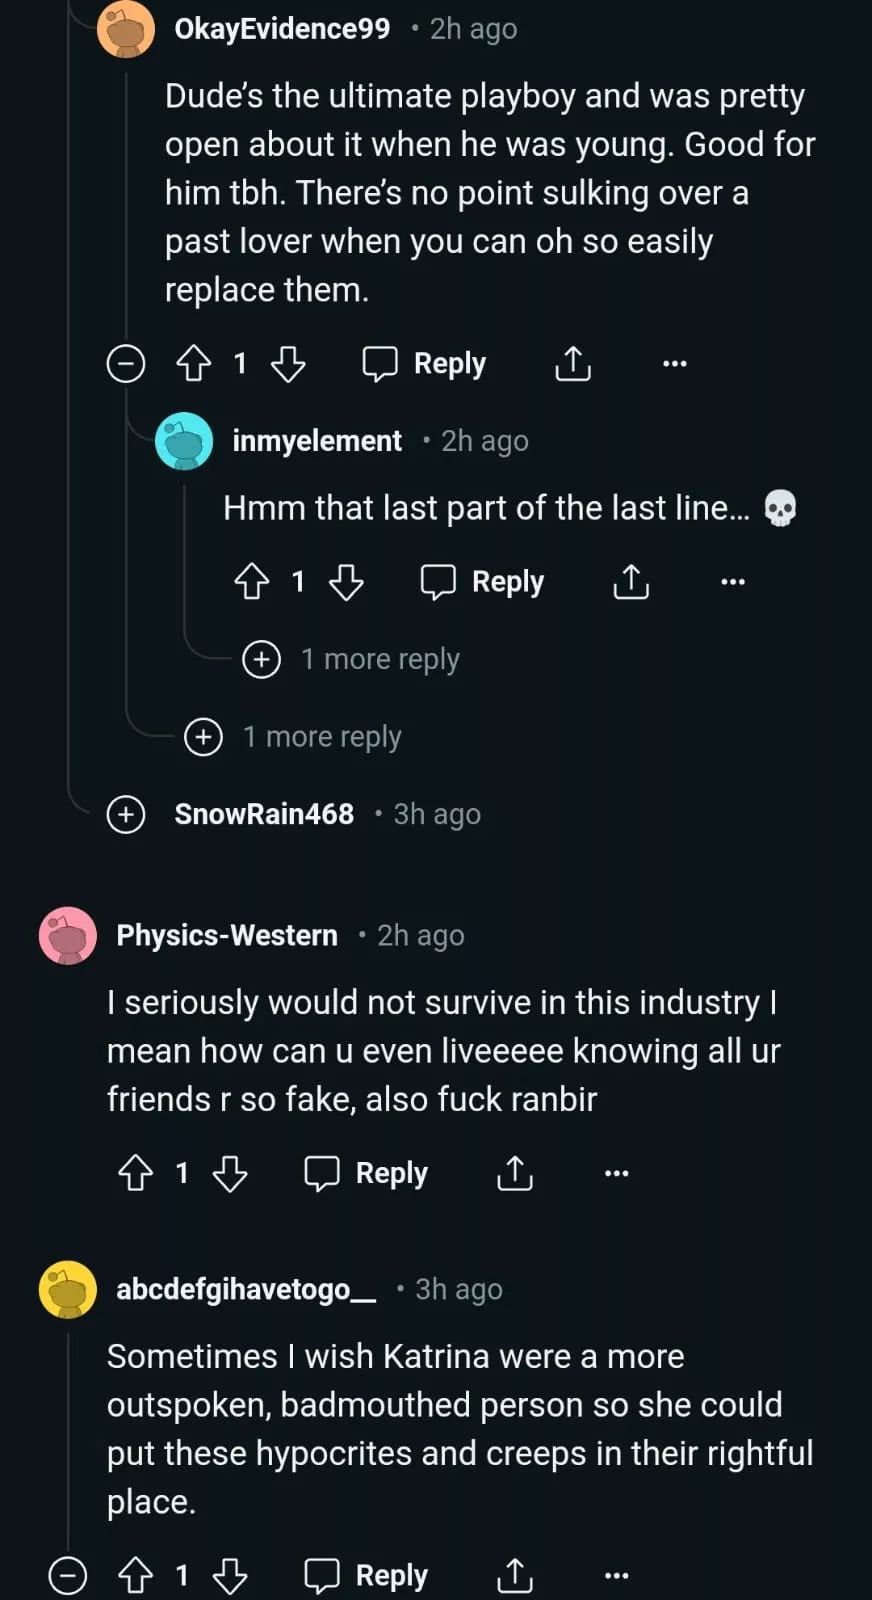This screenshot has height=1600, width=872.
Task: Open OkayEvidence99's profile via username
Action: 282,29
